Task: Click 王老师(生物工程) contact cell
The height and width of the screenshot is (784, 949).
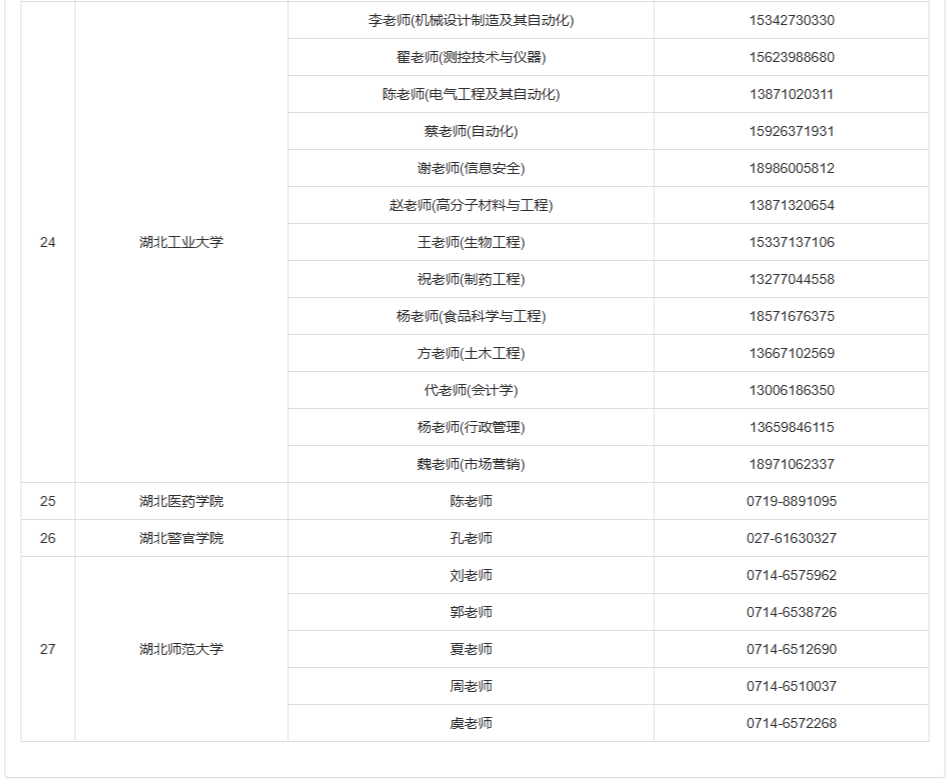Action: click(x=471, y=242)
